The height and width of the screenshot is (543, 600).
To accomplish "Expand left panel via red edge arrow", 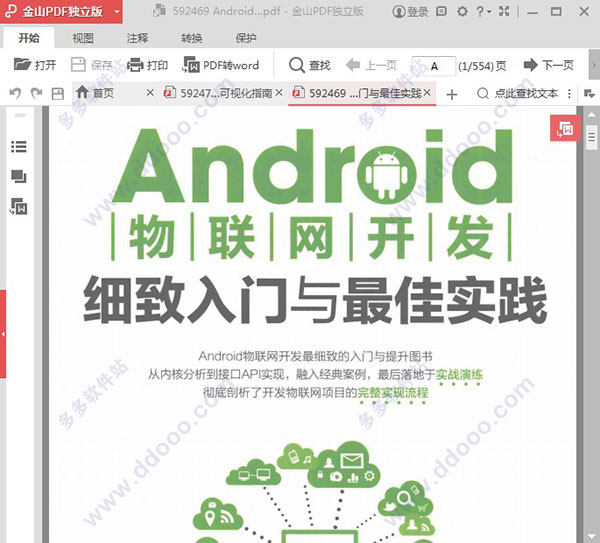I will (x=3, y=334).
